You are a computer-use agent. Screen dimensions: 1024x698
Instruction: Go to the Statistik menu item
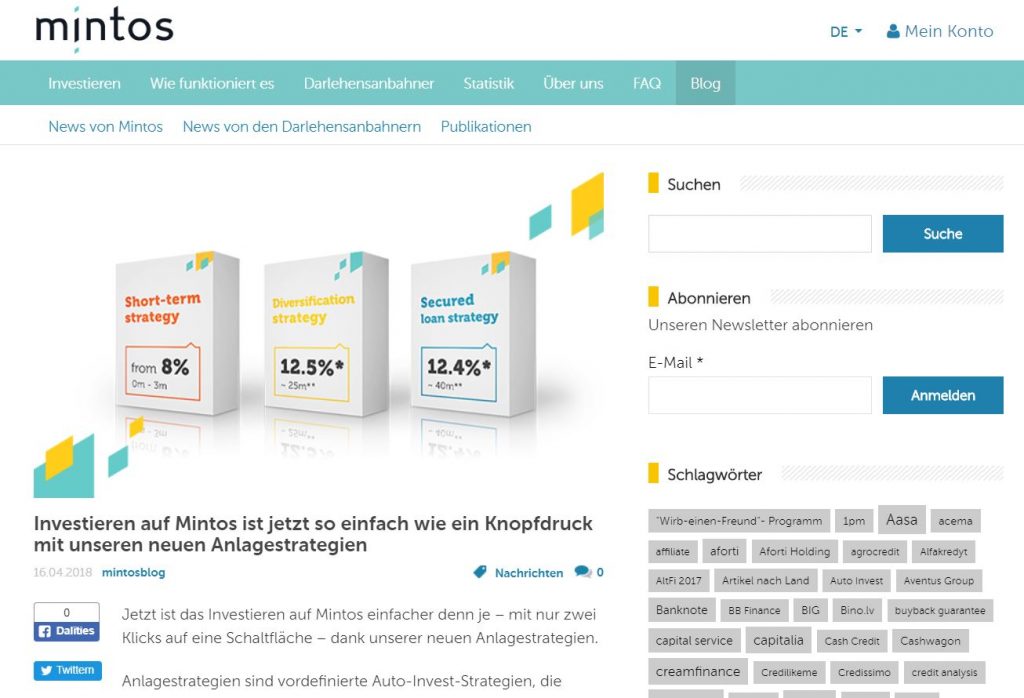[488, 83]
